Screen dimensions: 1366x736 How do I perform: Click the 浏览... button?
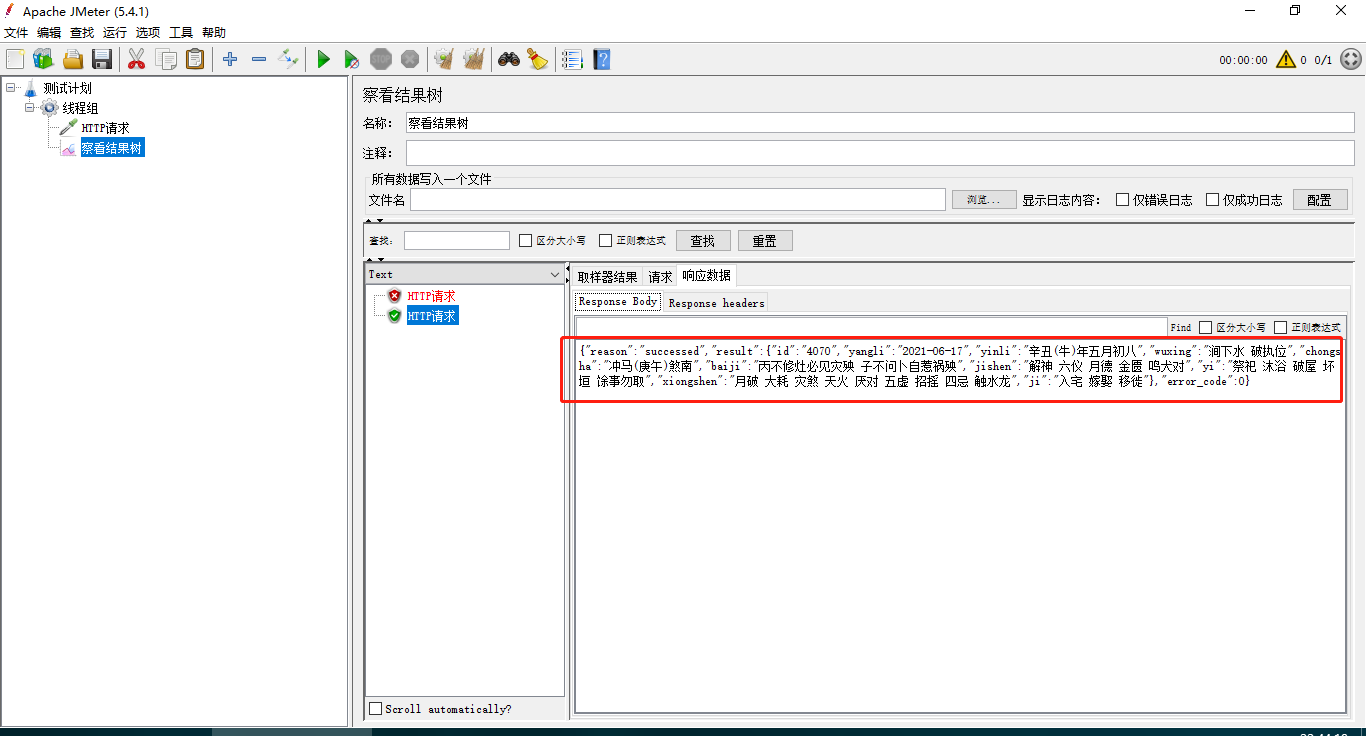[984, 199]
